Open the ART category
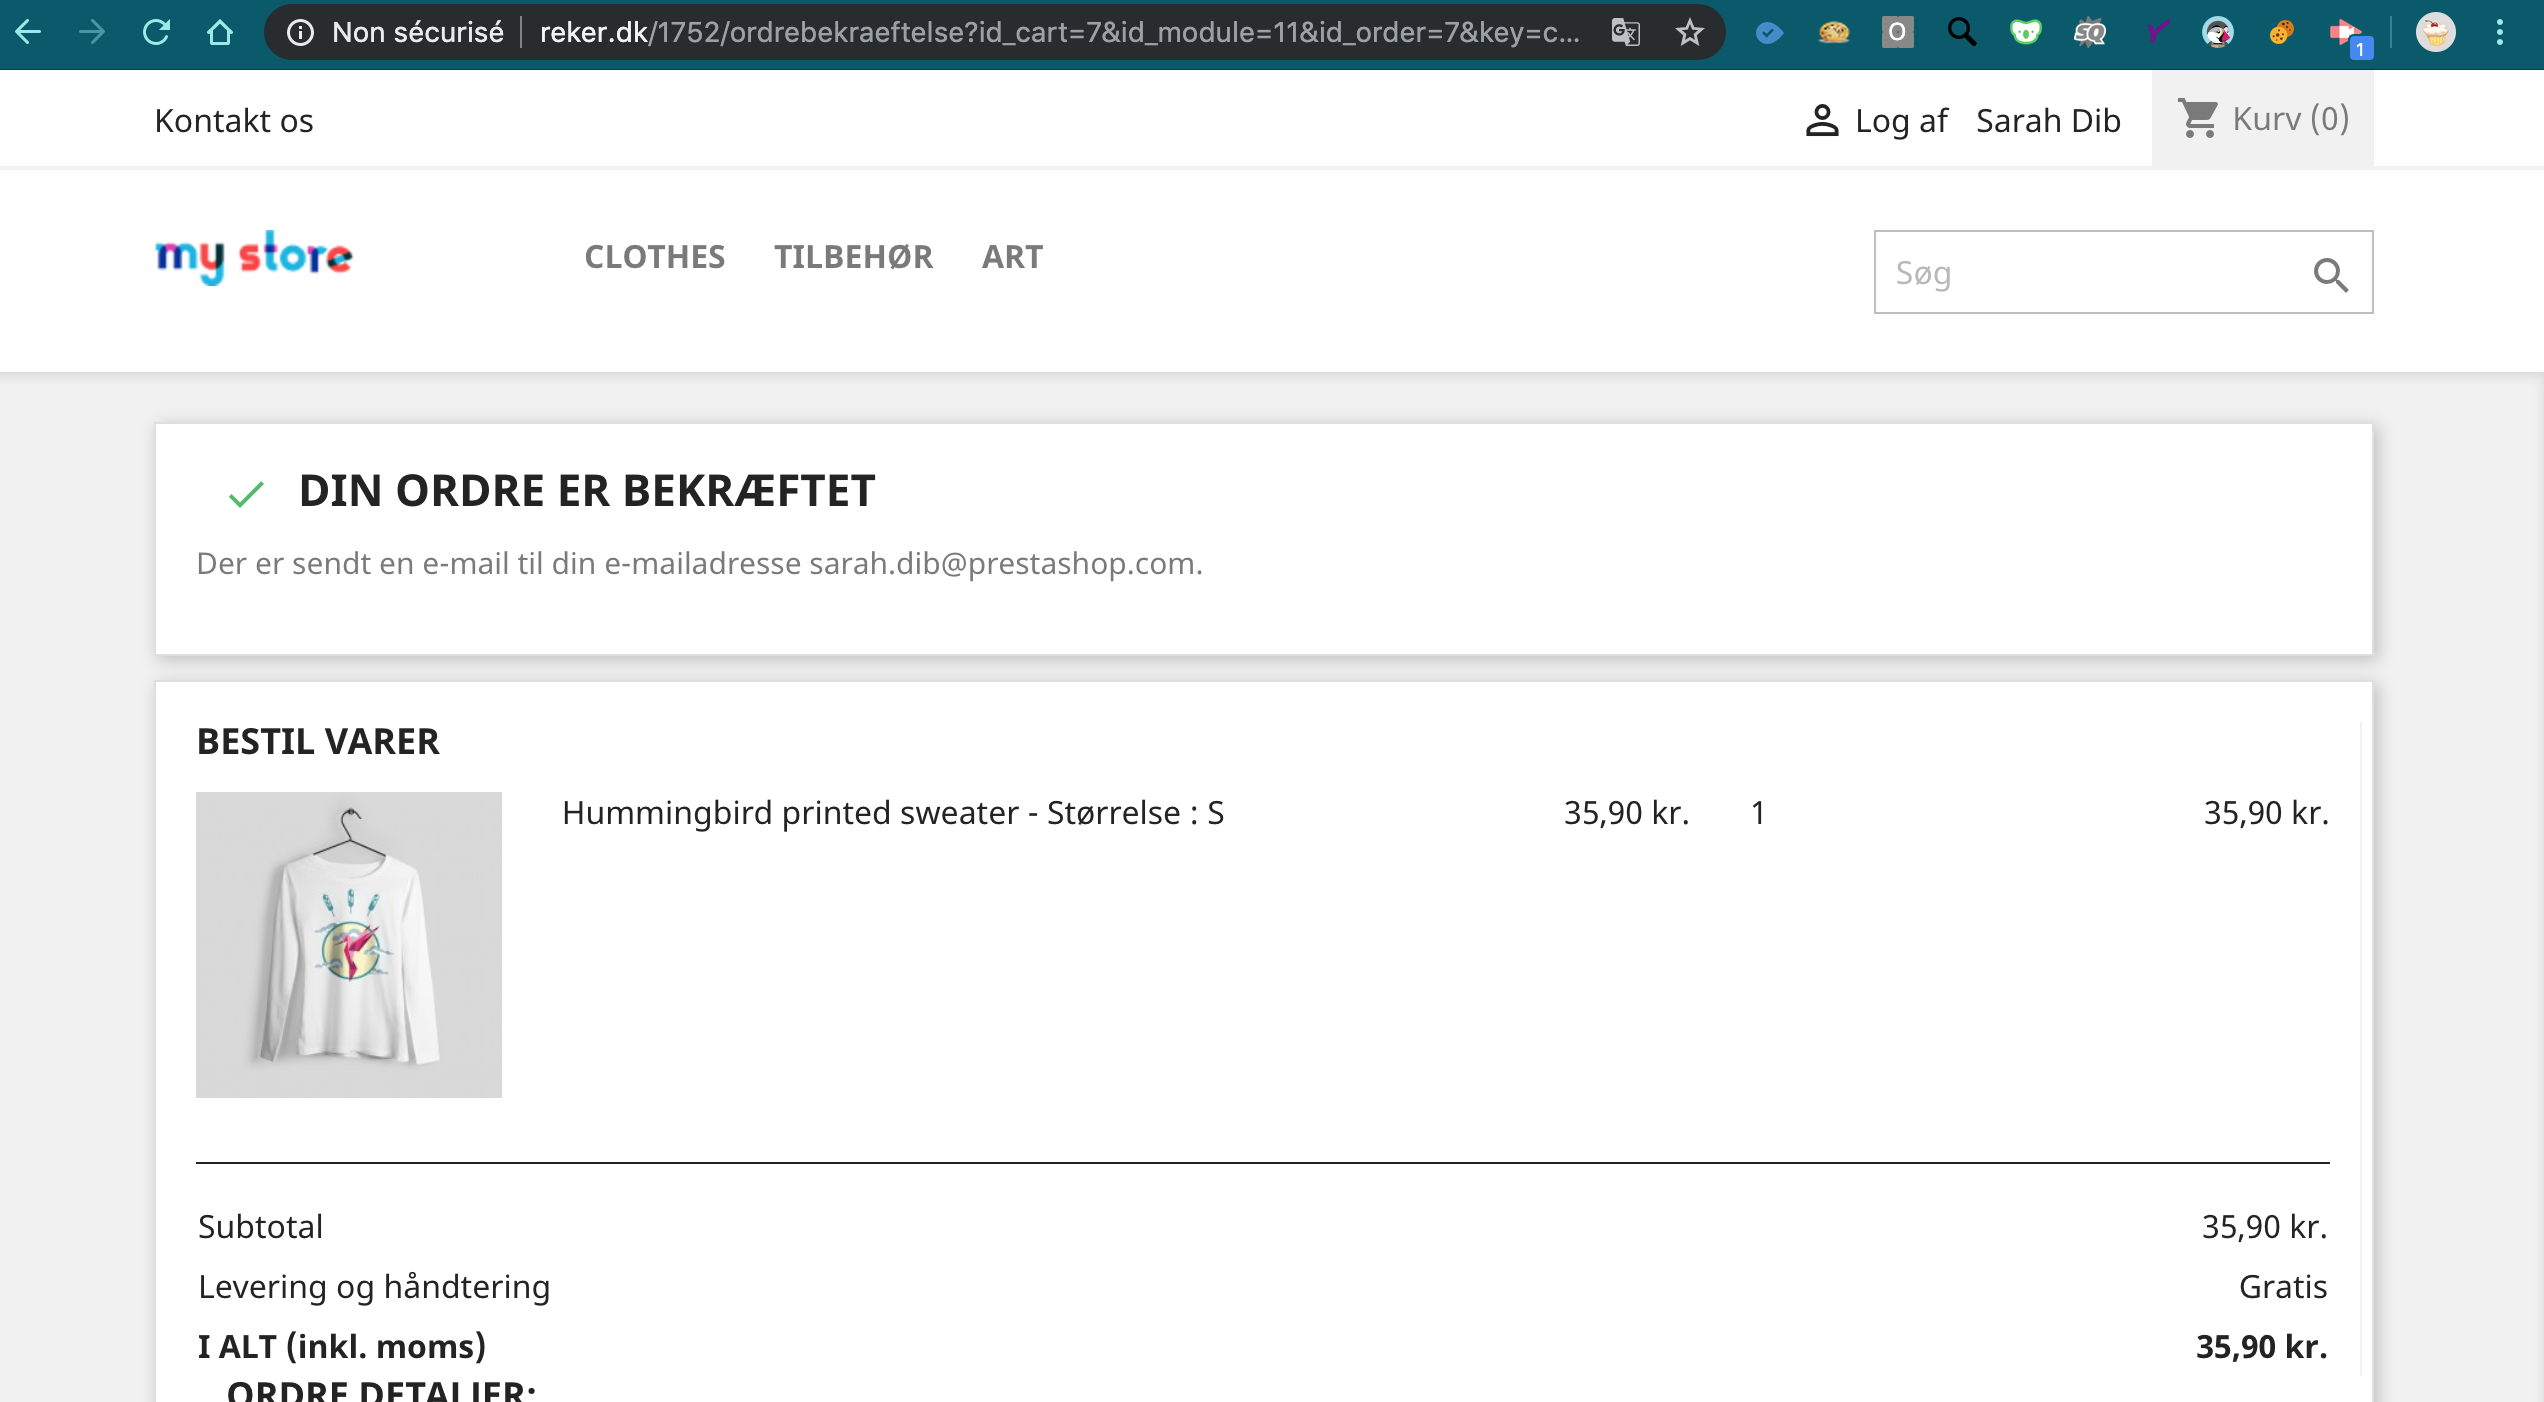Image resolution: width=2544 pixels, height=1402 pixels. click(1012, 257)
